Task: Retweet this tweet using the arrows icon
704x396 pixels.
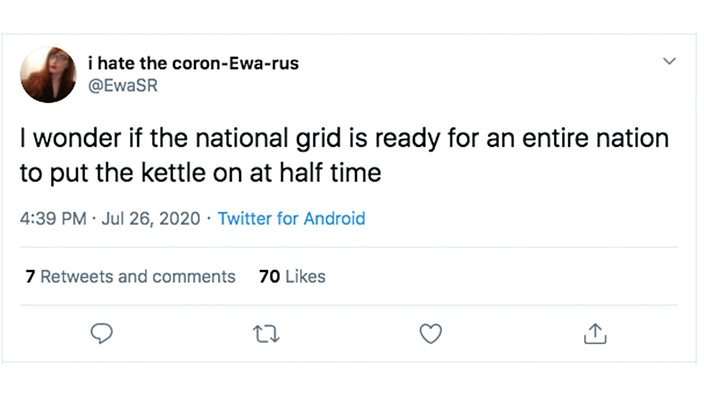Action: click(266, 334)
